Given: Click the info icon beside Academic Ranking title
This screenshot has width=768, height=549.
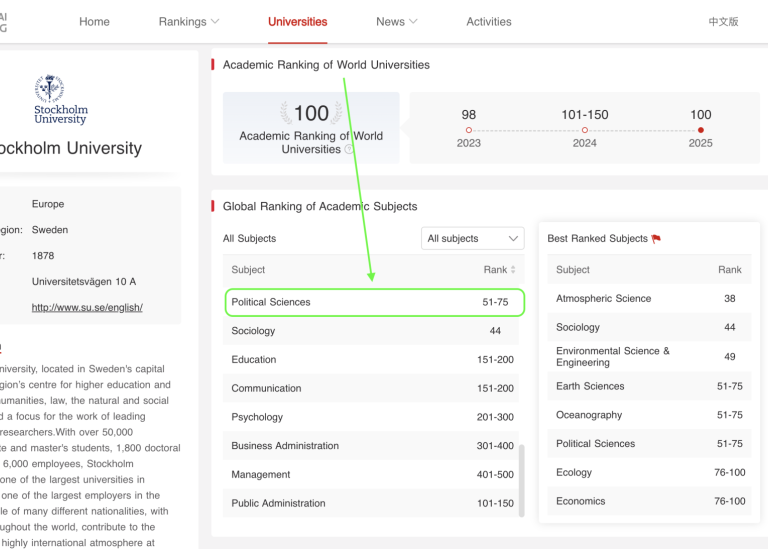Looking at the screenshot, I should point(349,150).
